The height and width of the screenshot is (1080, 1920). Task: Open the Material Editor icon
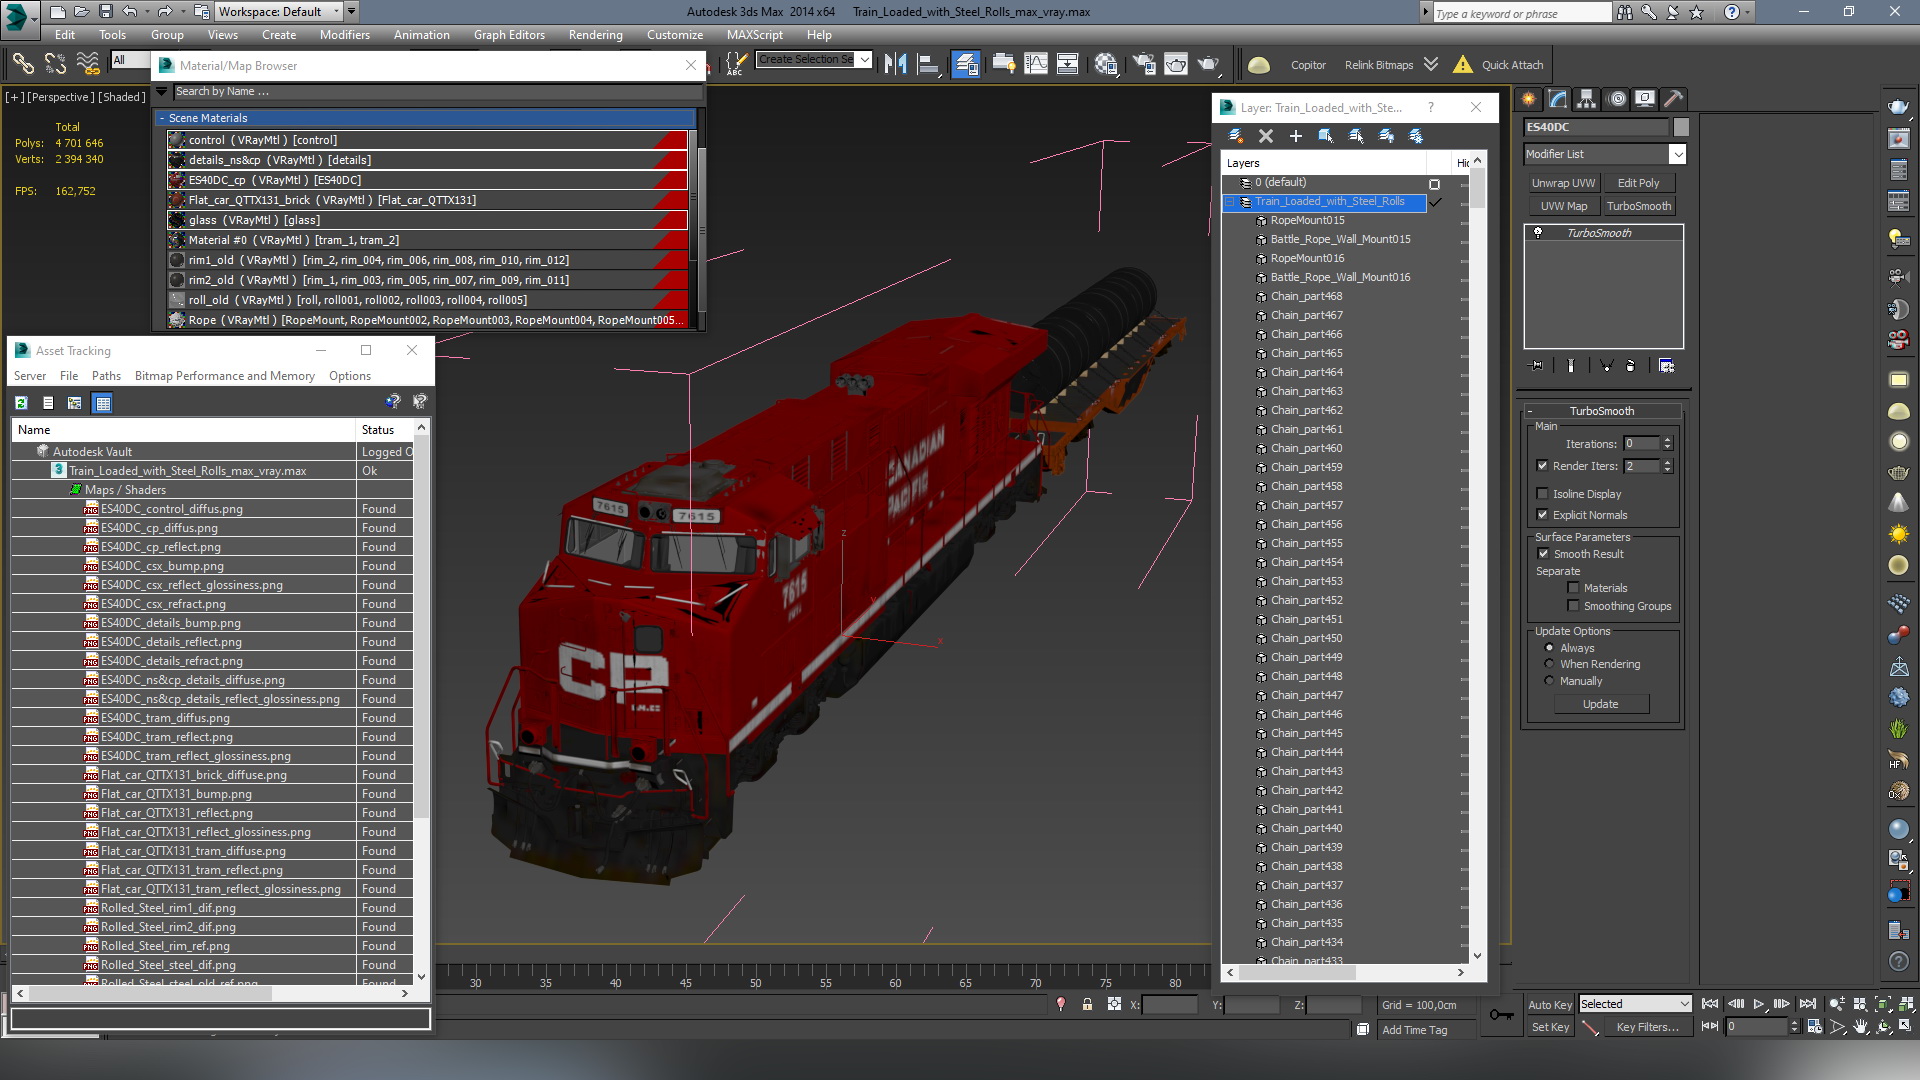(1106, 64)
